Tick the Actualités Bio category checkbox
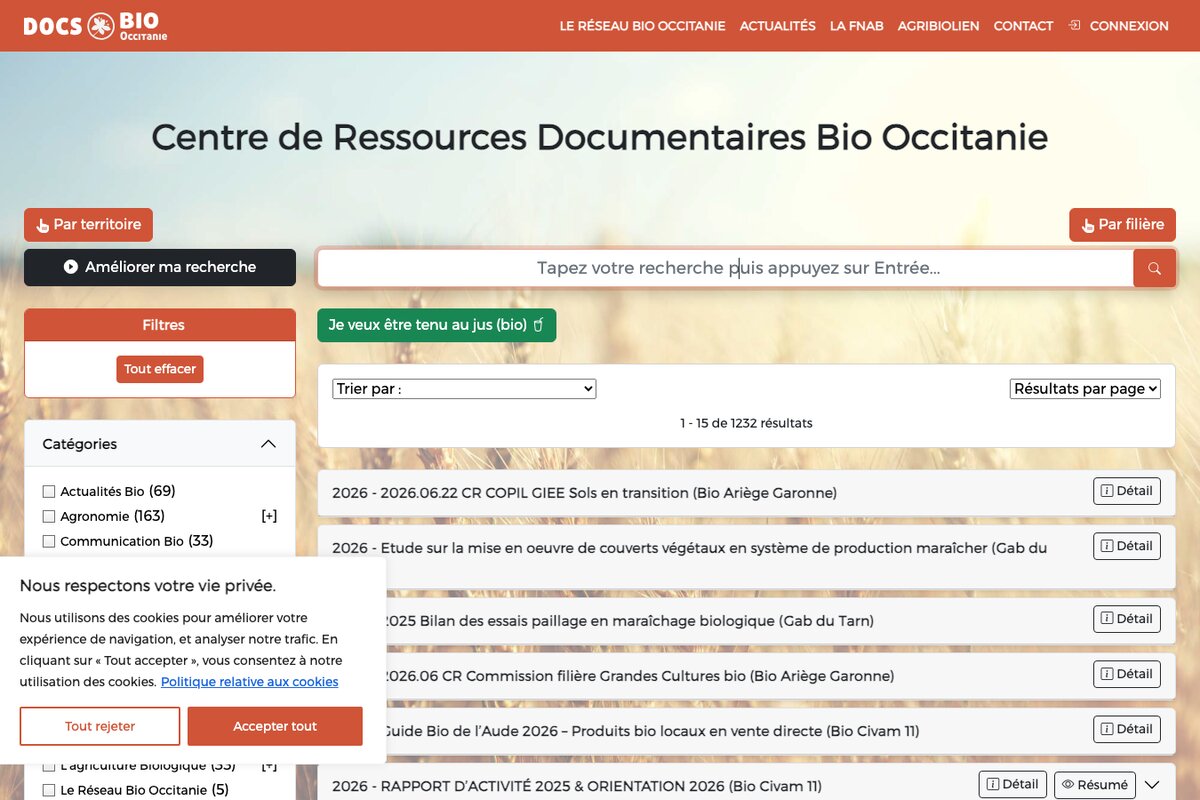Viewport: 1200px width, 800px height. [x=49, y=491]
